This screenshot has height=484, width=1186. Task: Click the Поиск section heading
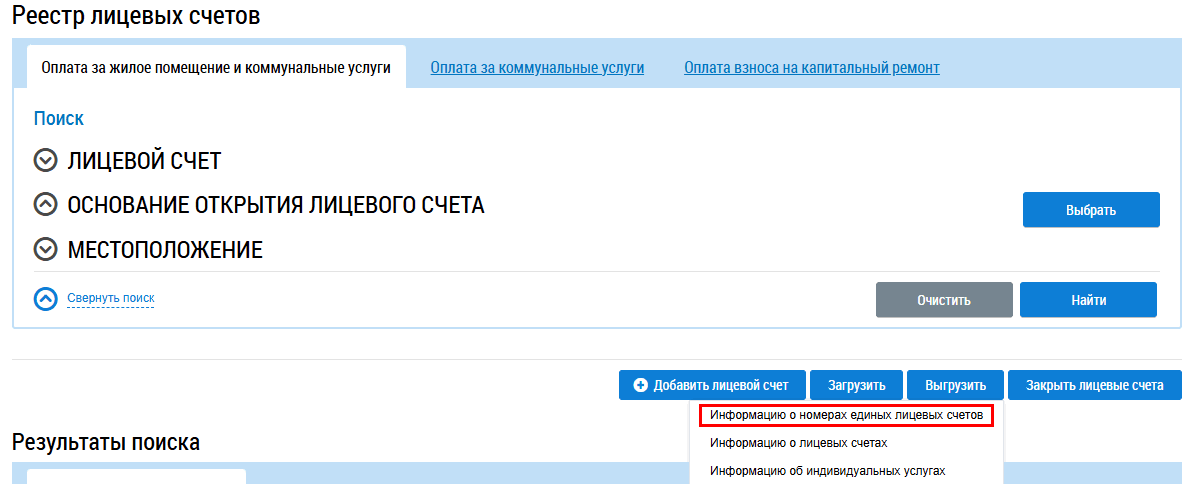coord(59,118)
